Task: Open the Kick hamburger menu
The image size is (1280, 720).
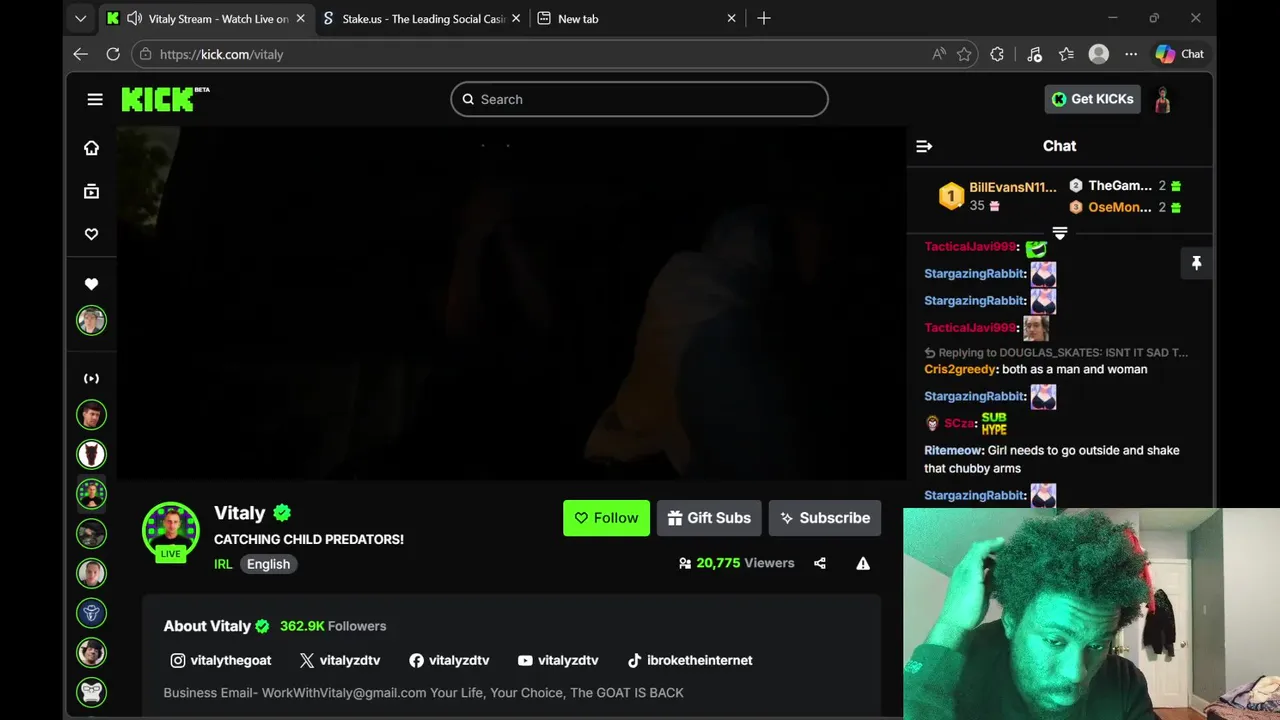Action: click(95, 99)
